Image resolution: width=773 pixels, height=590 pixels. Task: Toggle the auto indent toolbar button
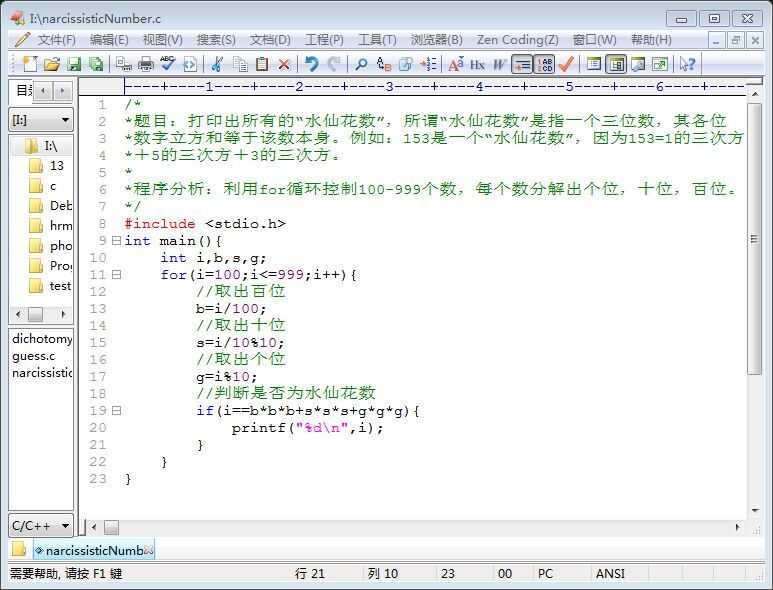tap(522, 64)
